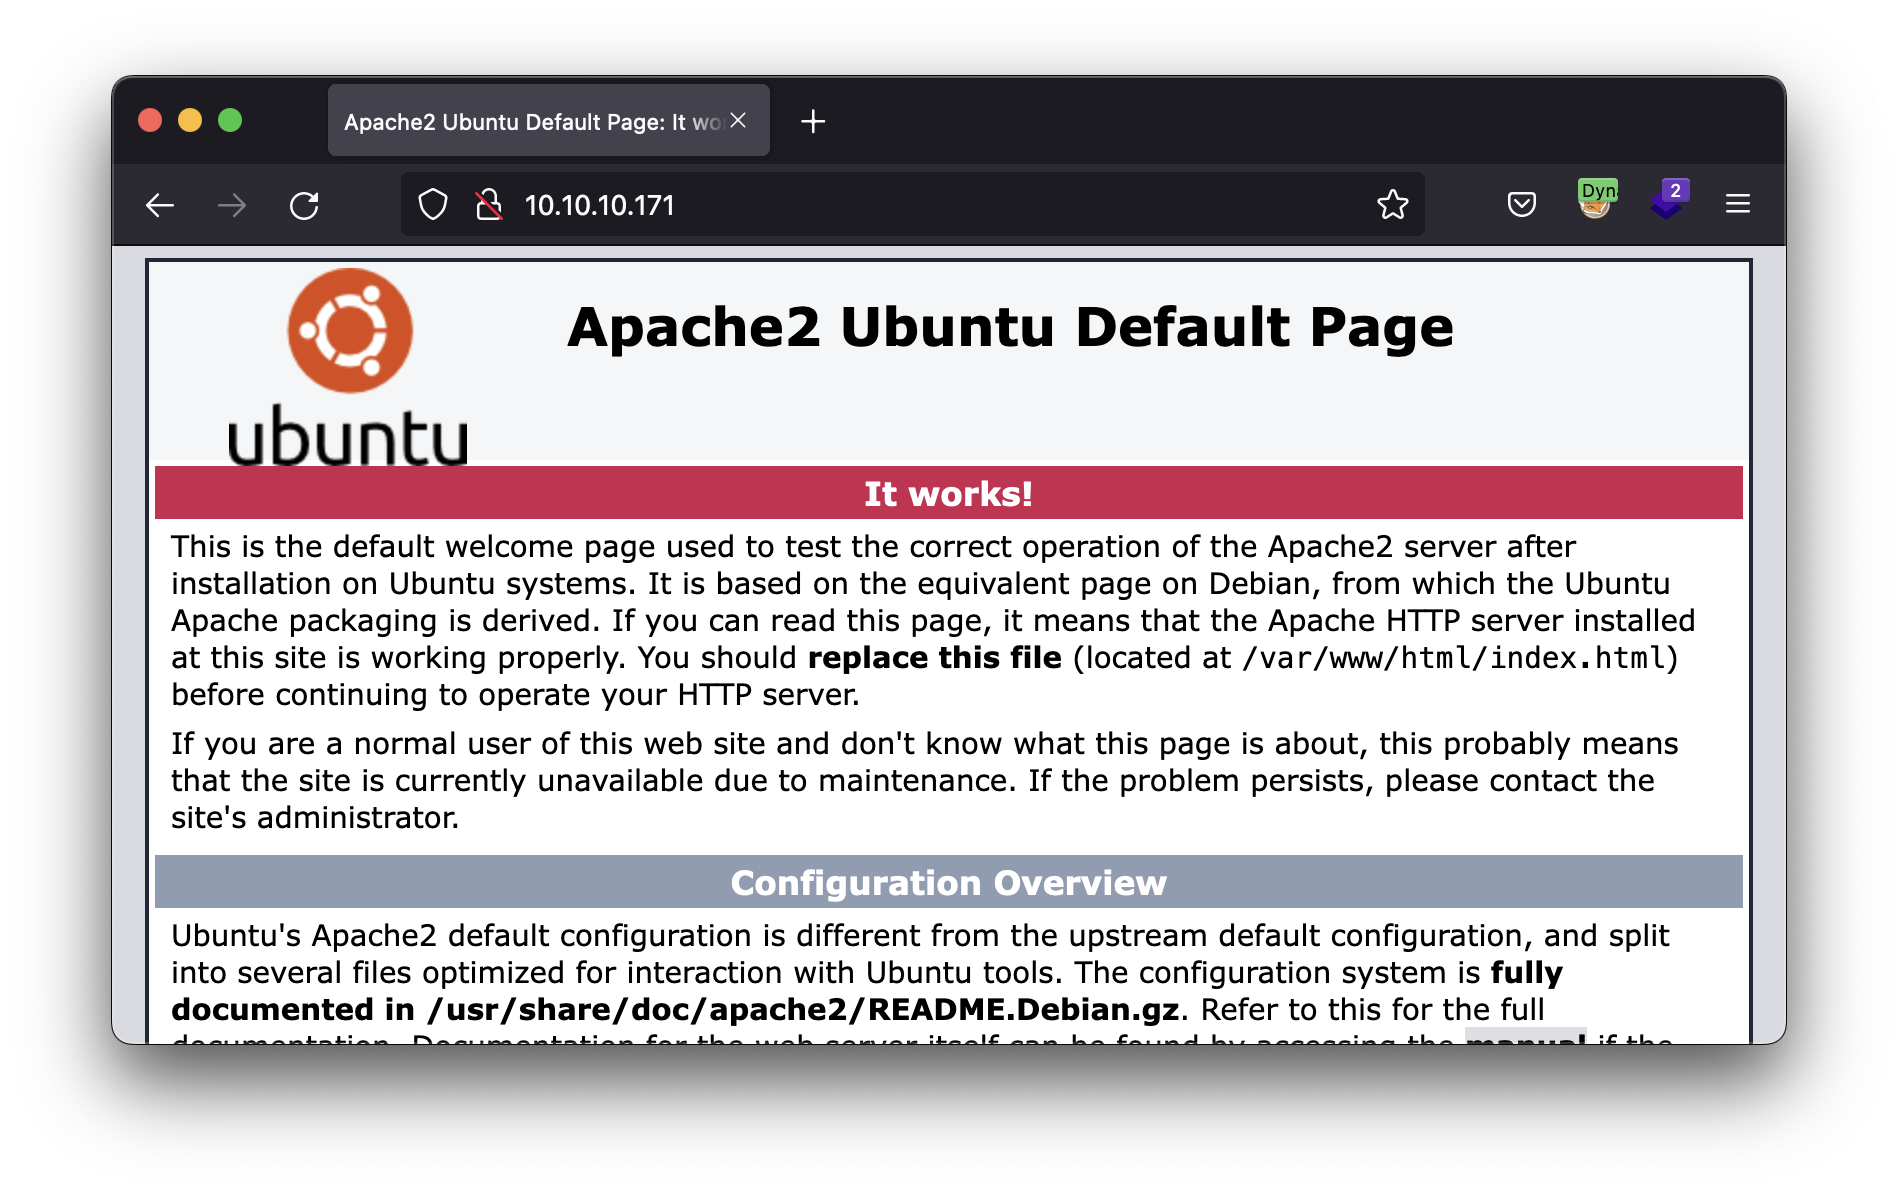Select the Apache2 Ubuntu Default Page tab

click(530, 122)
